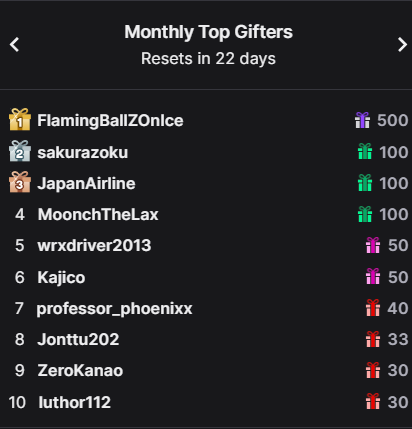The height and width of the screenshot is (429, 412).
Task: Click the bronze third-place gift badge
Action: point(20,182)
